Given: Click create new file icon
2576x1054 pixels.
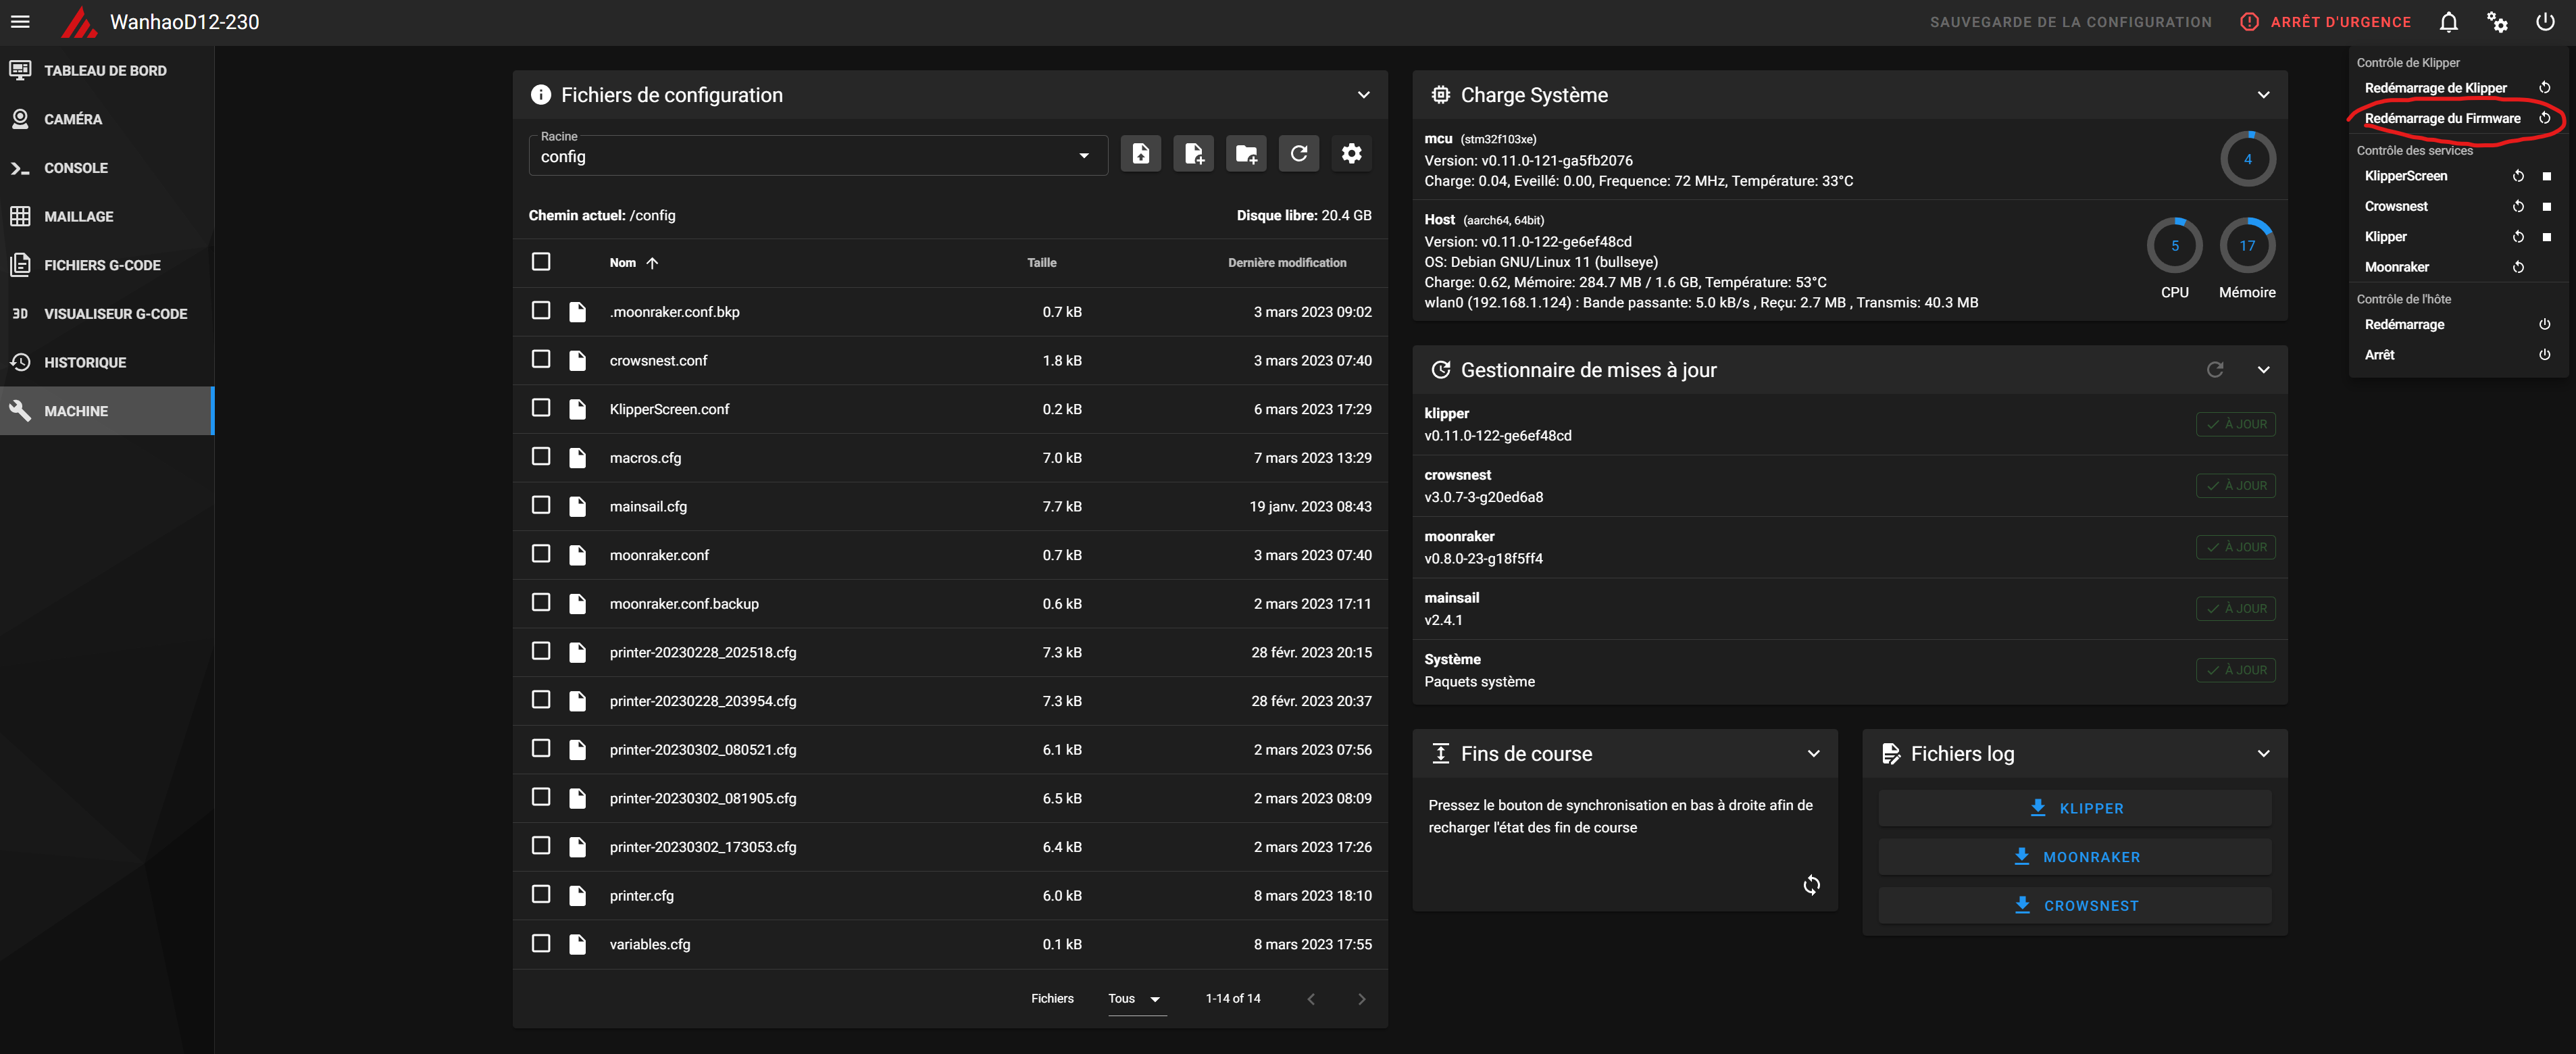Looking at the screenshot, I should (x=1193, y=154).
